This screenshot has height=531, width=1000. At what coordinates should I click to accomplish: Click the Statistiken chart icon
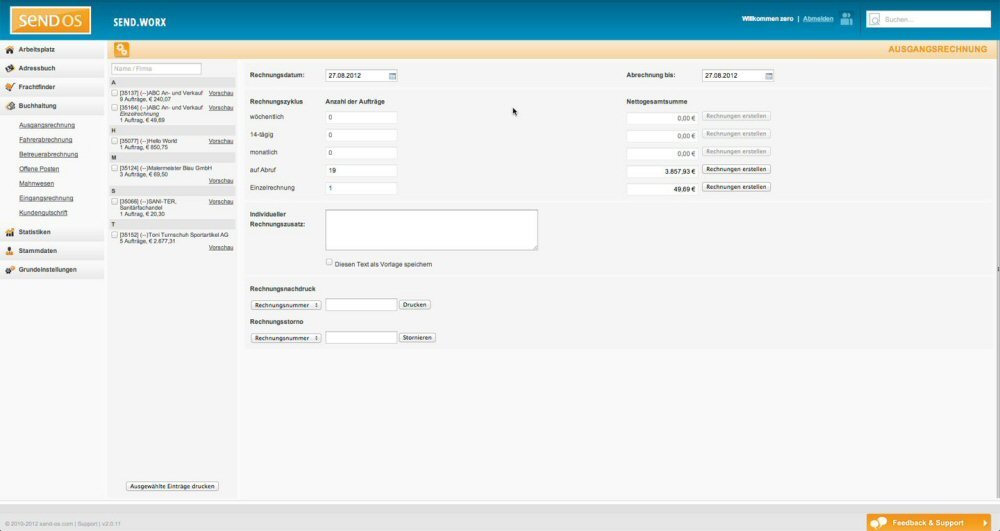[9, 233]
